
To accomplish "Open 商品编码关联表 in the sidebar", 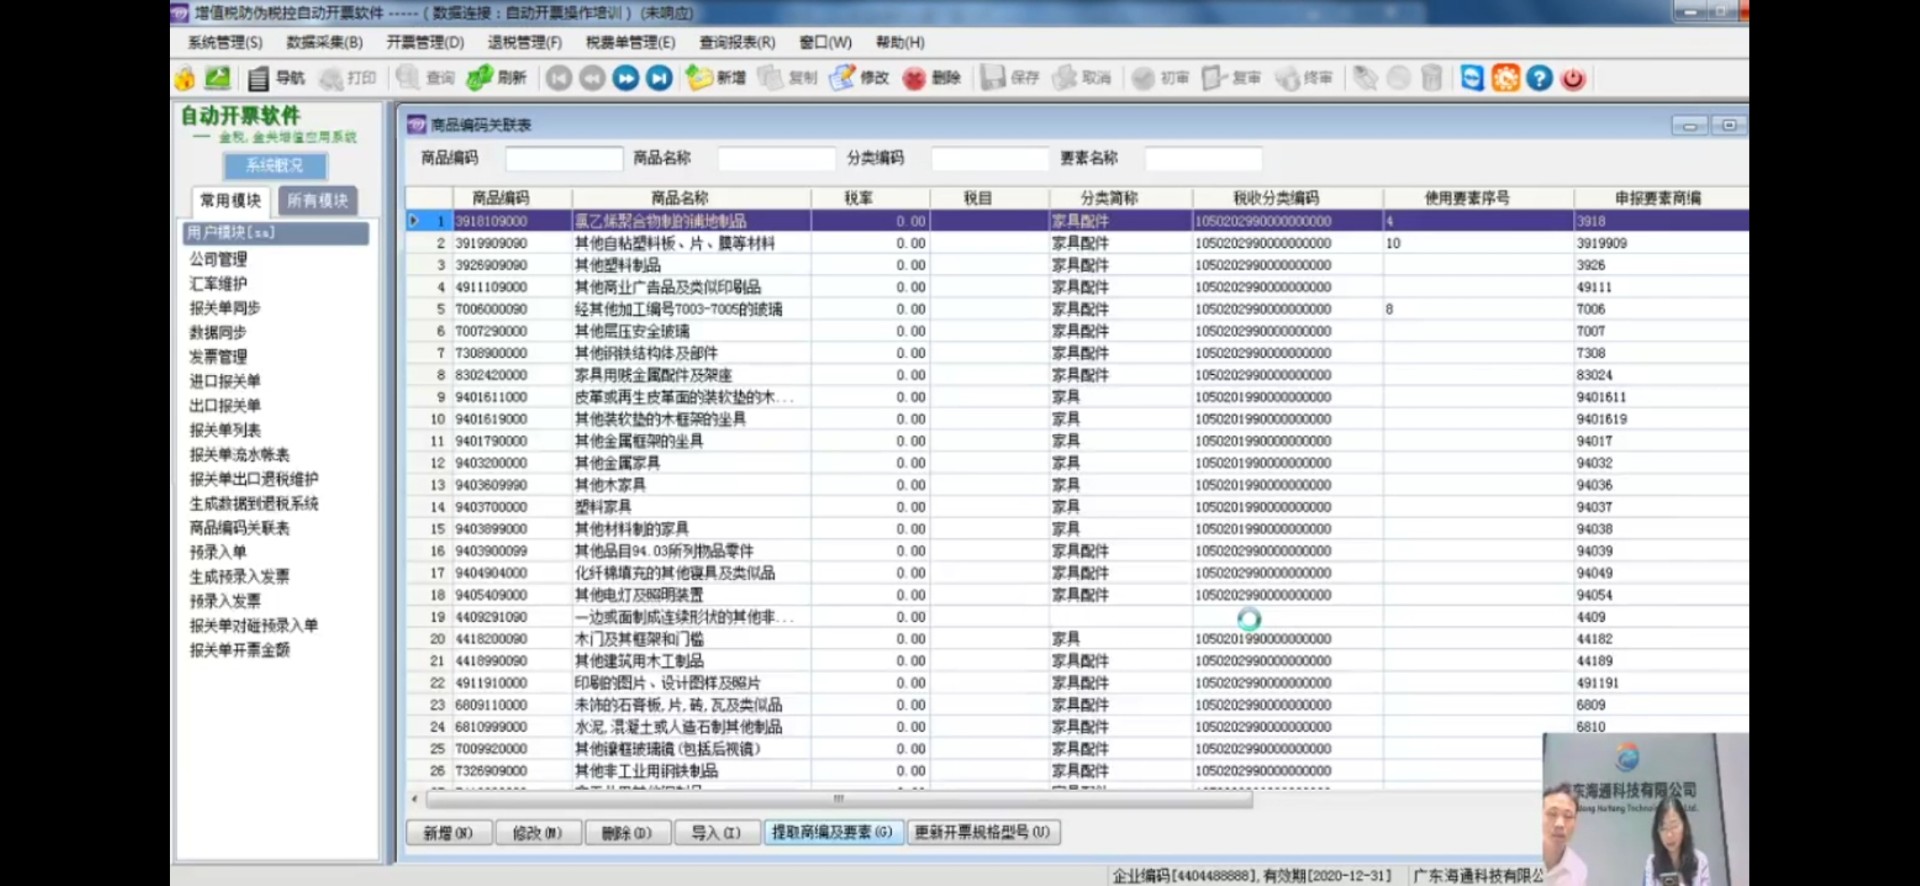I will pos(240,527).
